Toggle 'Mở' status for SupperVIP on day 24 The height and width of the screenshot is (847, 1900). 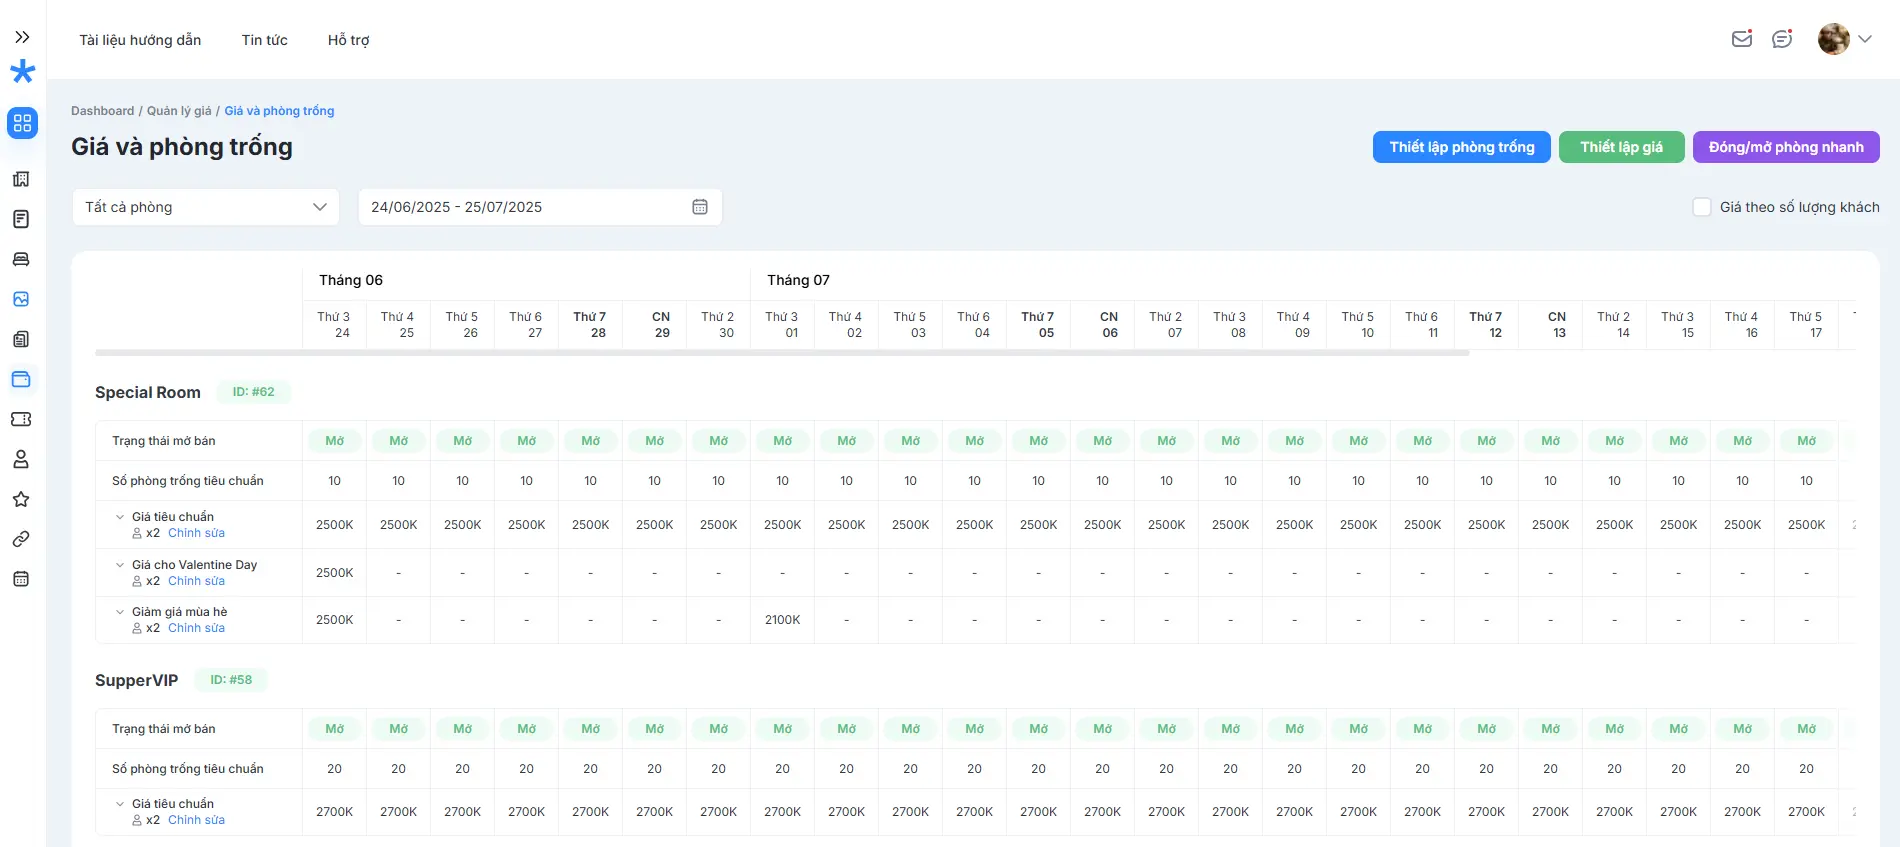[x=335, y=729]
